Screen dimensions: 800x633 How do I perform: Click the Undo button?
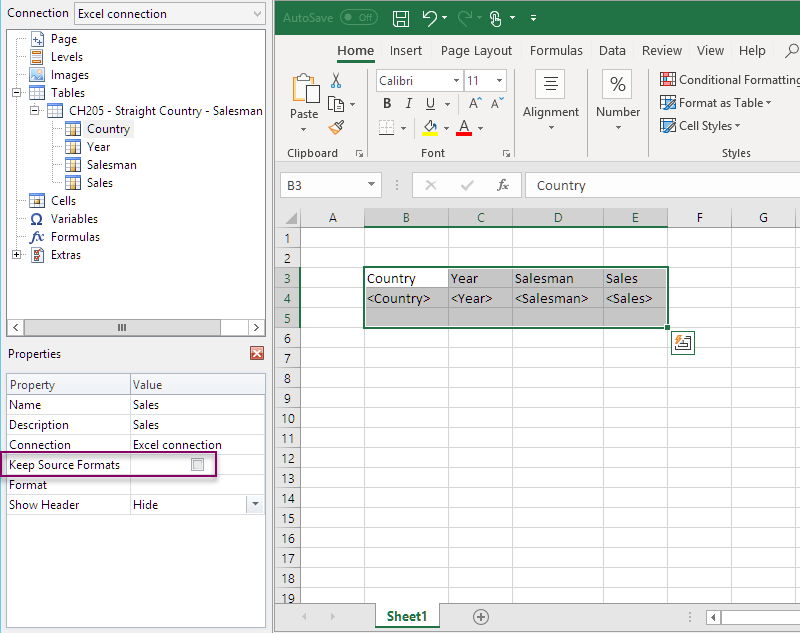coord(432,17)
